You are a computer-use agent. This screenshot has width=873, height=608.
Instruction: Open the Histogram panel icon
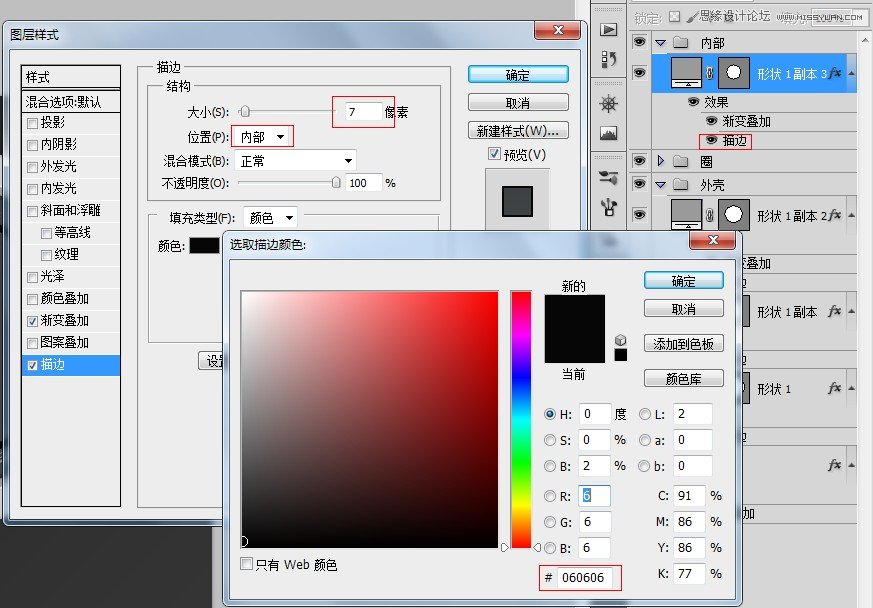(x=609, y=133)
